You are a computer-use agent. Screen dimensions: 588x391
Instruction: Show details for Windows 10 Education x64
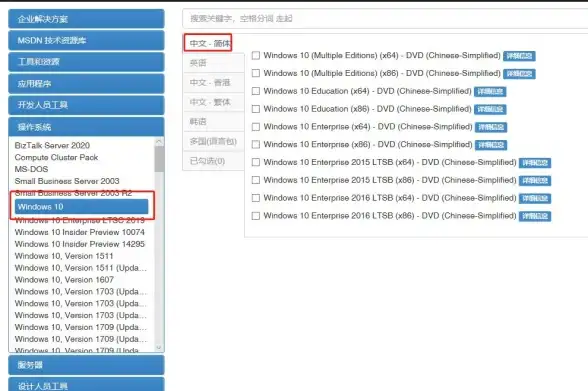coord(490,91)
